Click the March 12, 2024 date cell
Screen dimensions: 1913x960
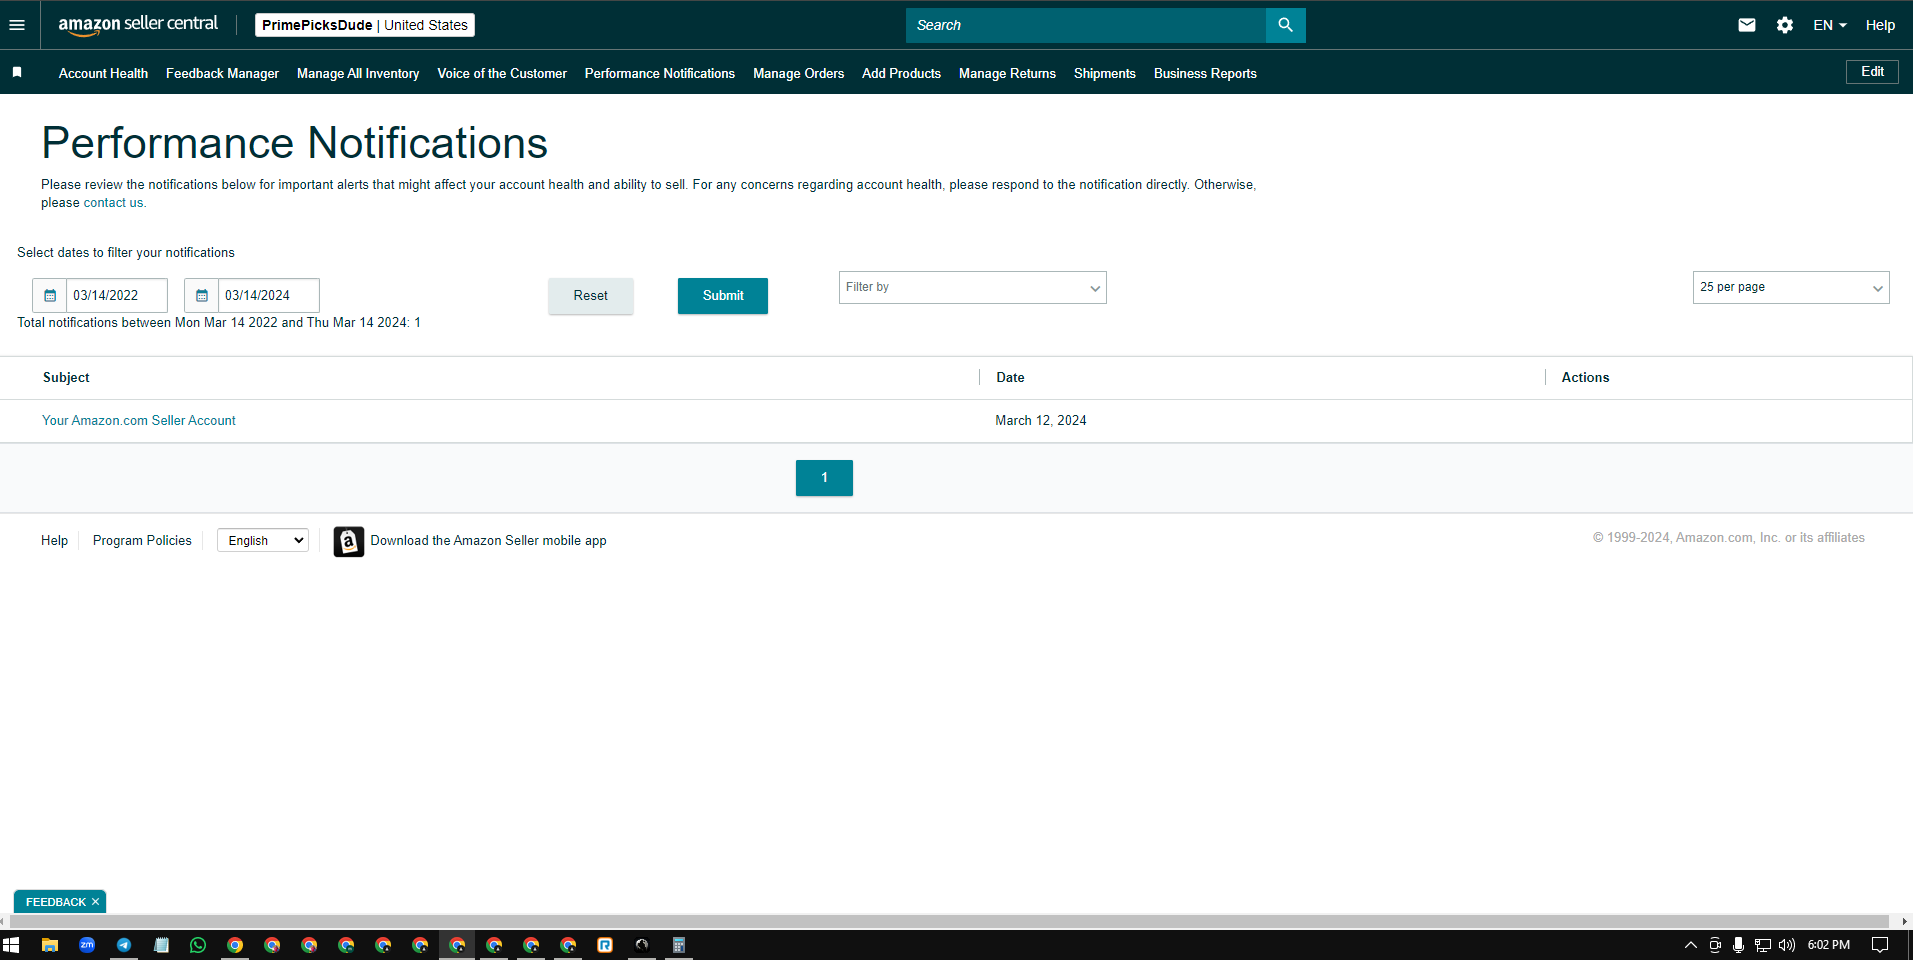1040,421
